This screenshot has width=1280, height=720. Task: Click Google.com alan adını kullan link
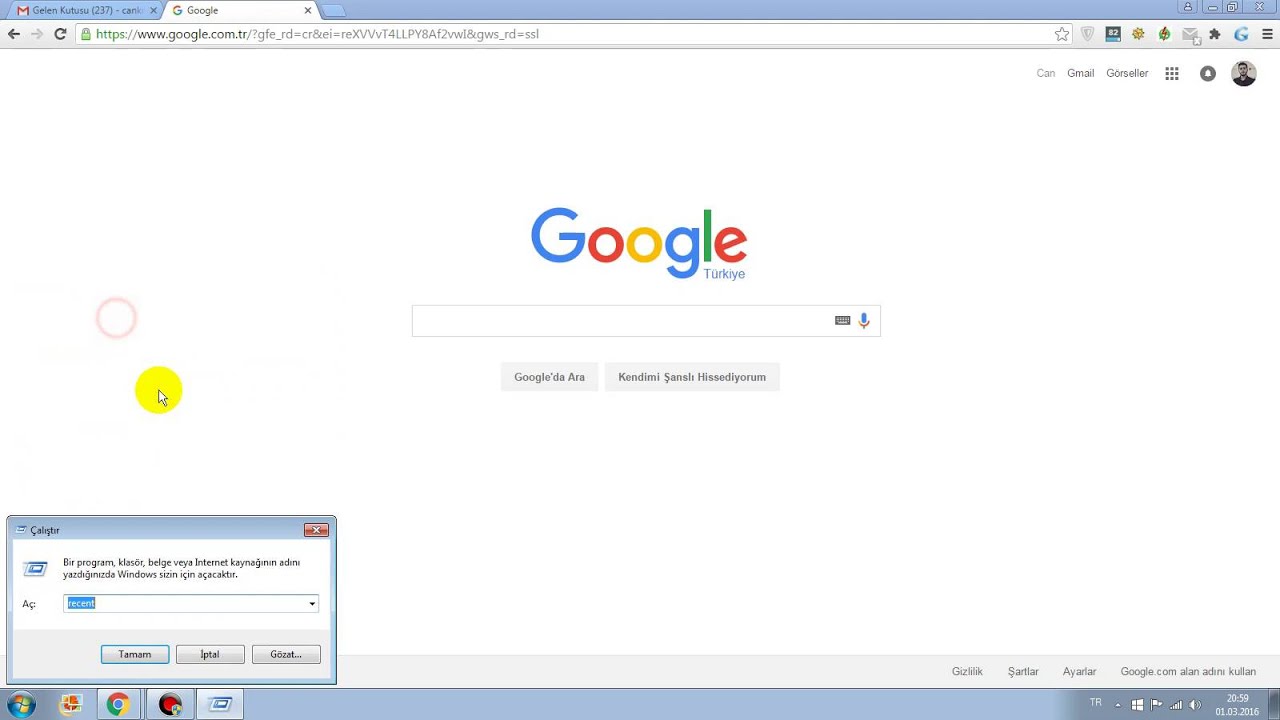(x=1188, y=672)
